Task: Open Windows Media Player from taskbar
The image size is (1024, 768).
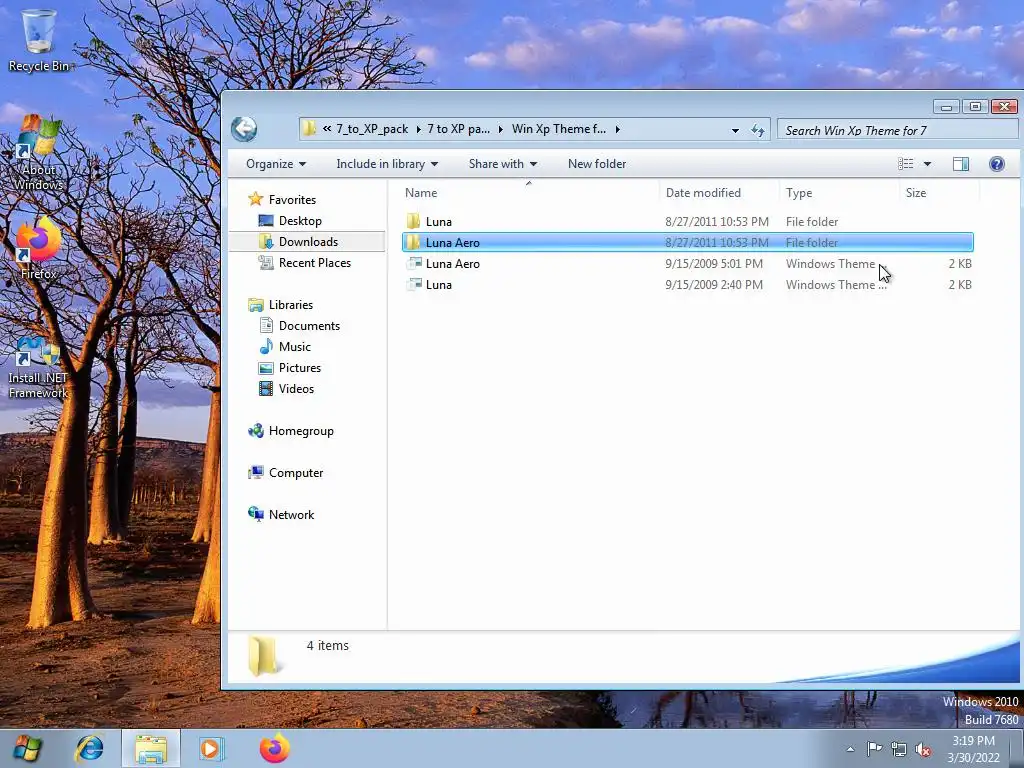Action: click(x=211, y=748)
